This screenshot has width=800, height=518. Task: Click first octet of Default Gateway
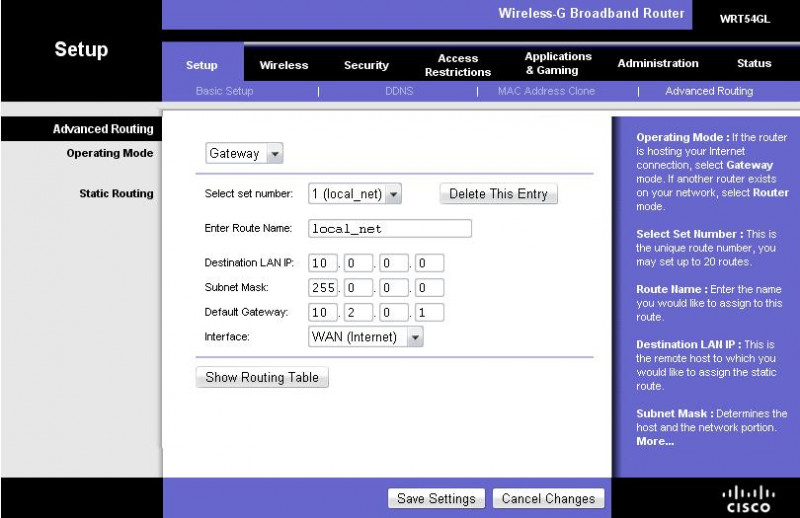[x=322, y=312]
